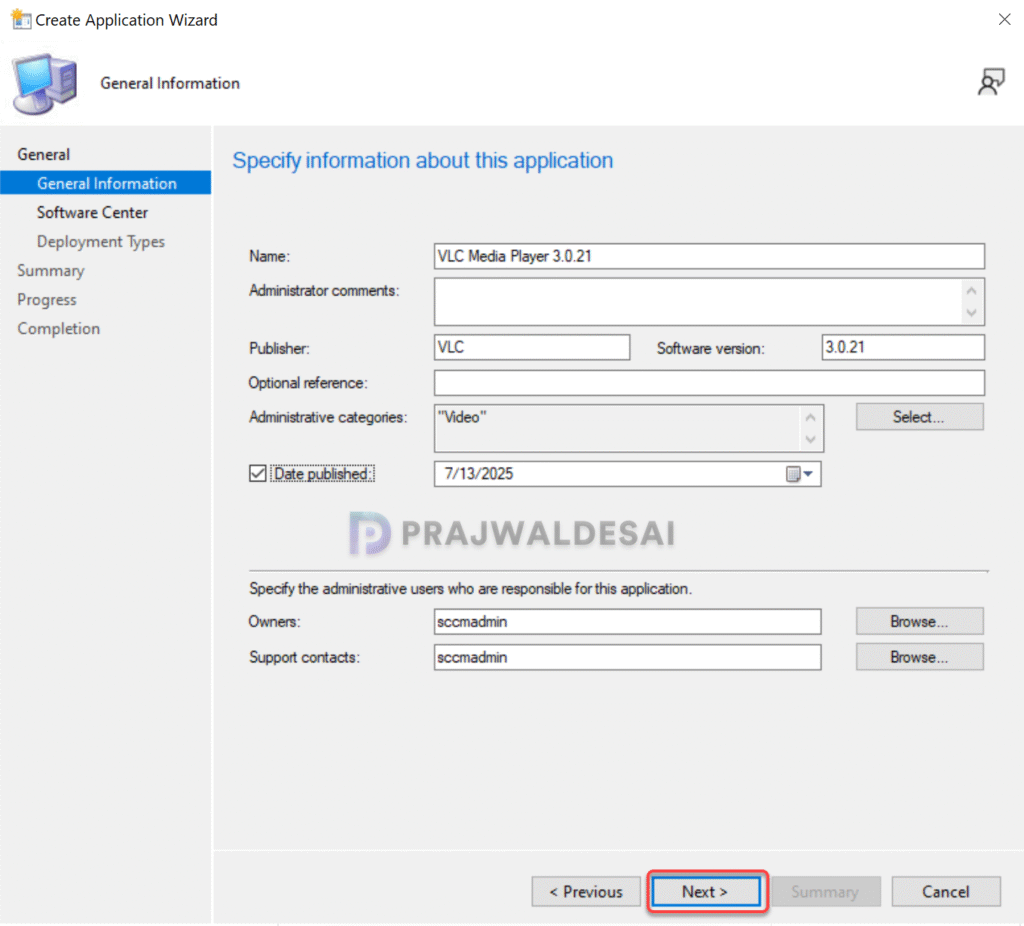
Task: Click the greyed Summary button
Action: click(x=825, y=891)
